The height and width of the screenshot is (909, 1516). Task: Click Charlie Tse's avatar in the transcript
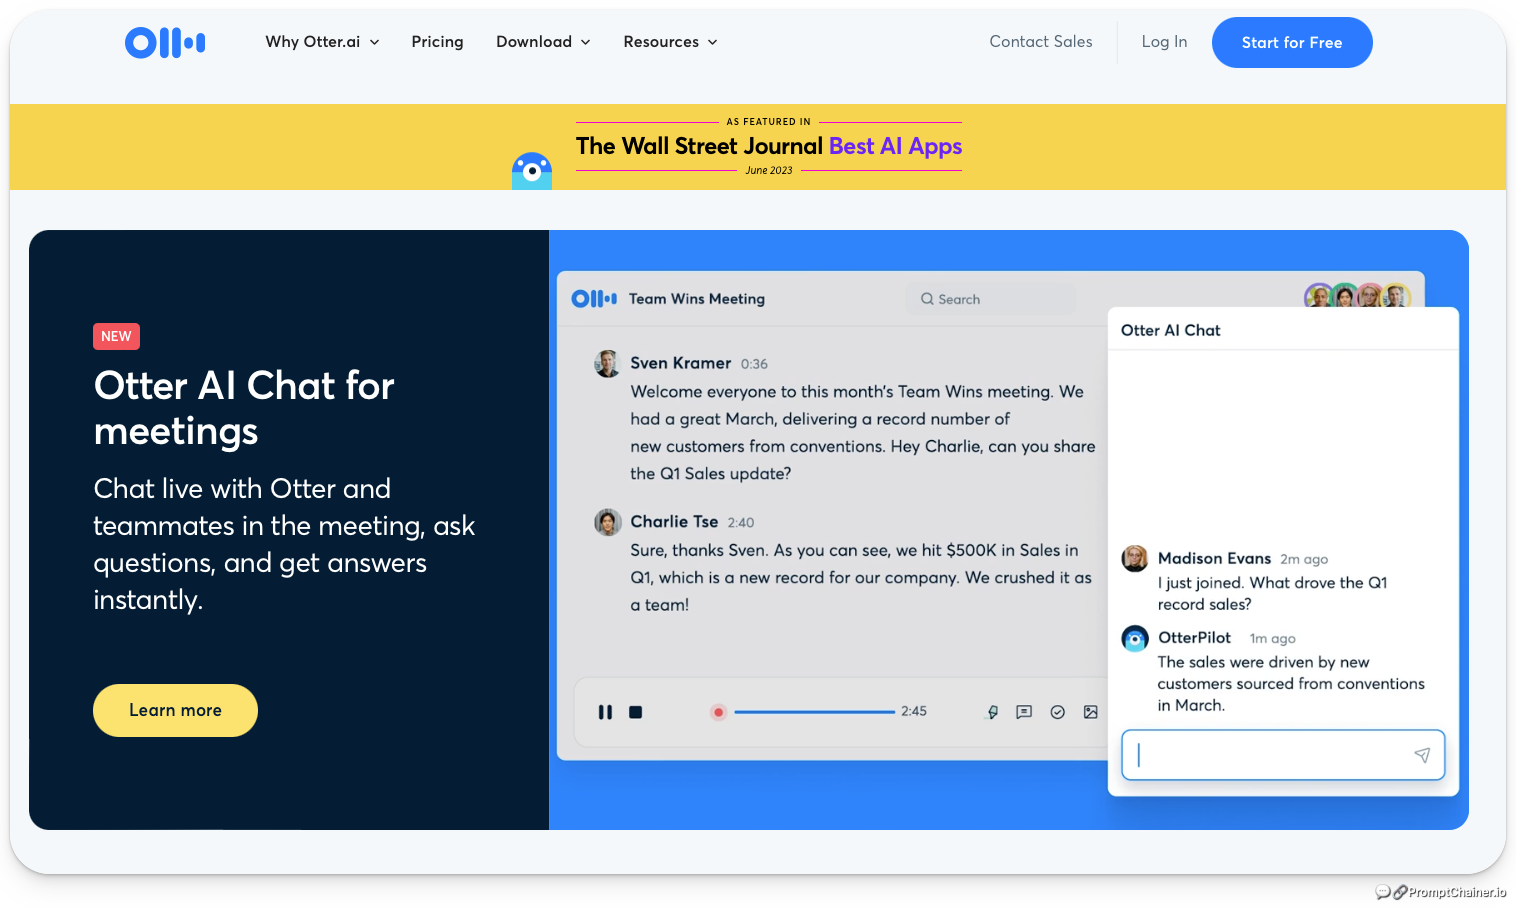[607, 522]
